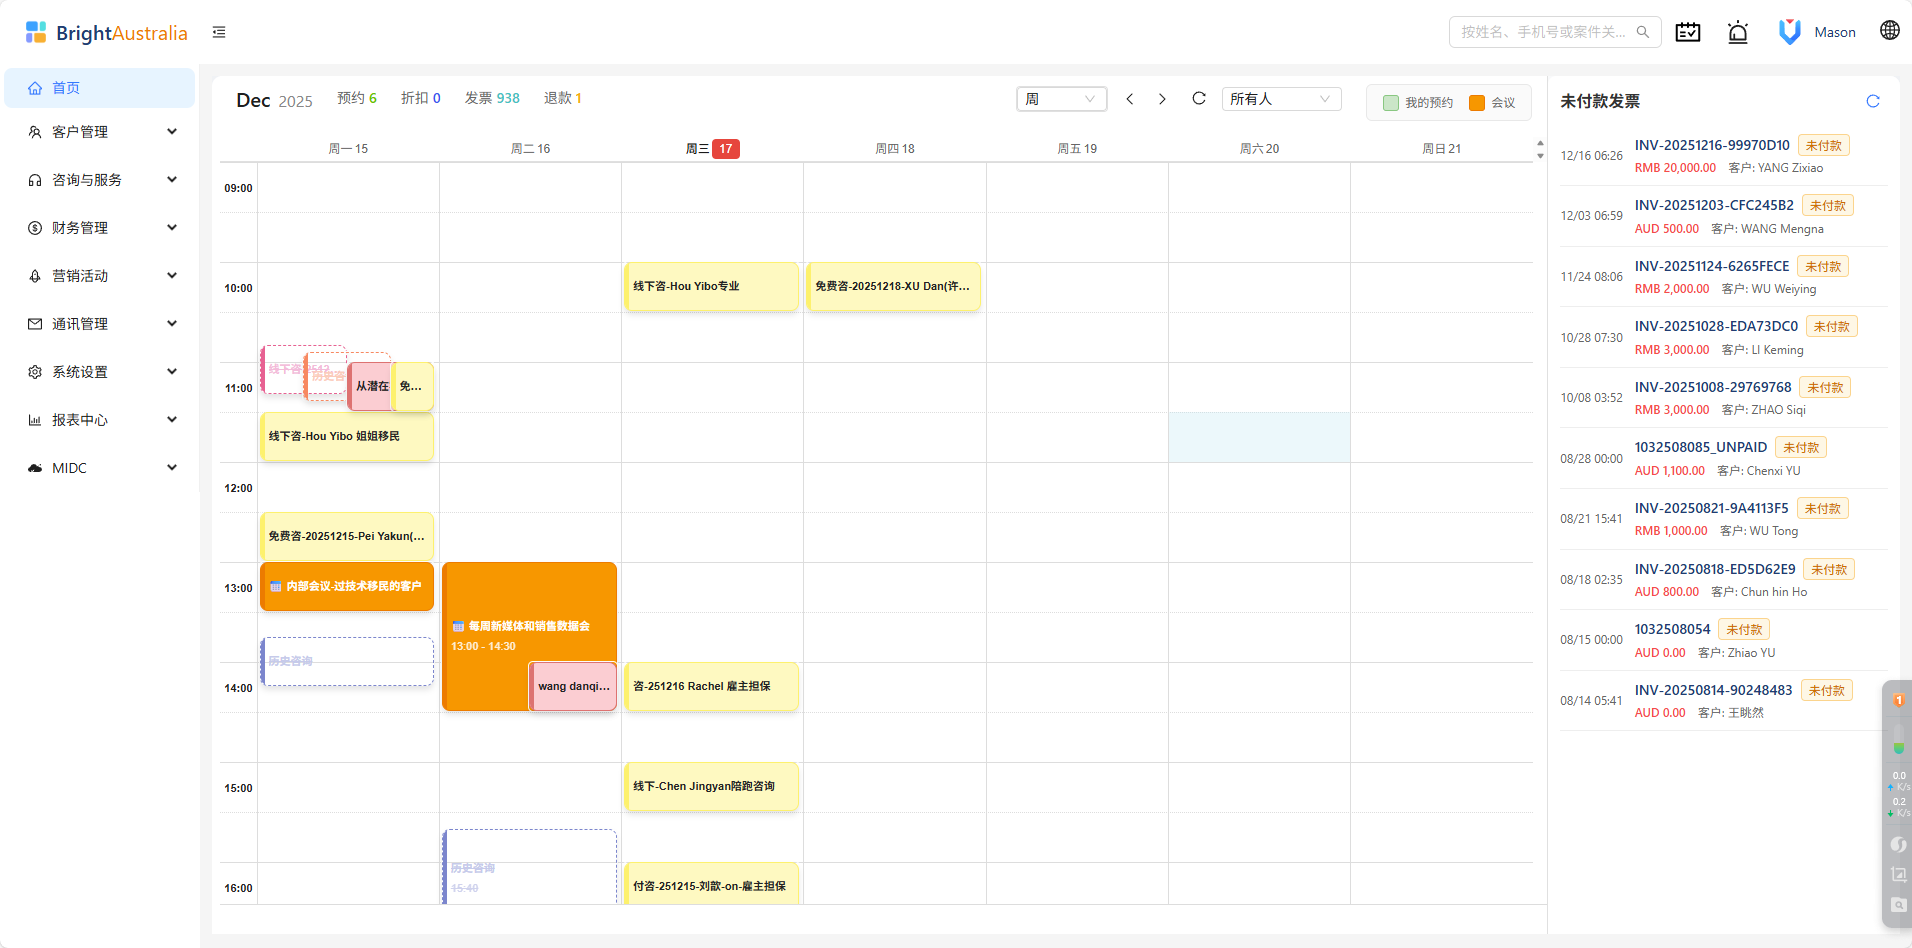Switch to the 发票 938 tab

[492, 98]
